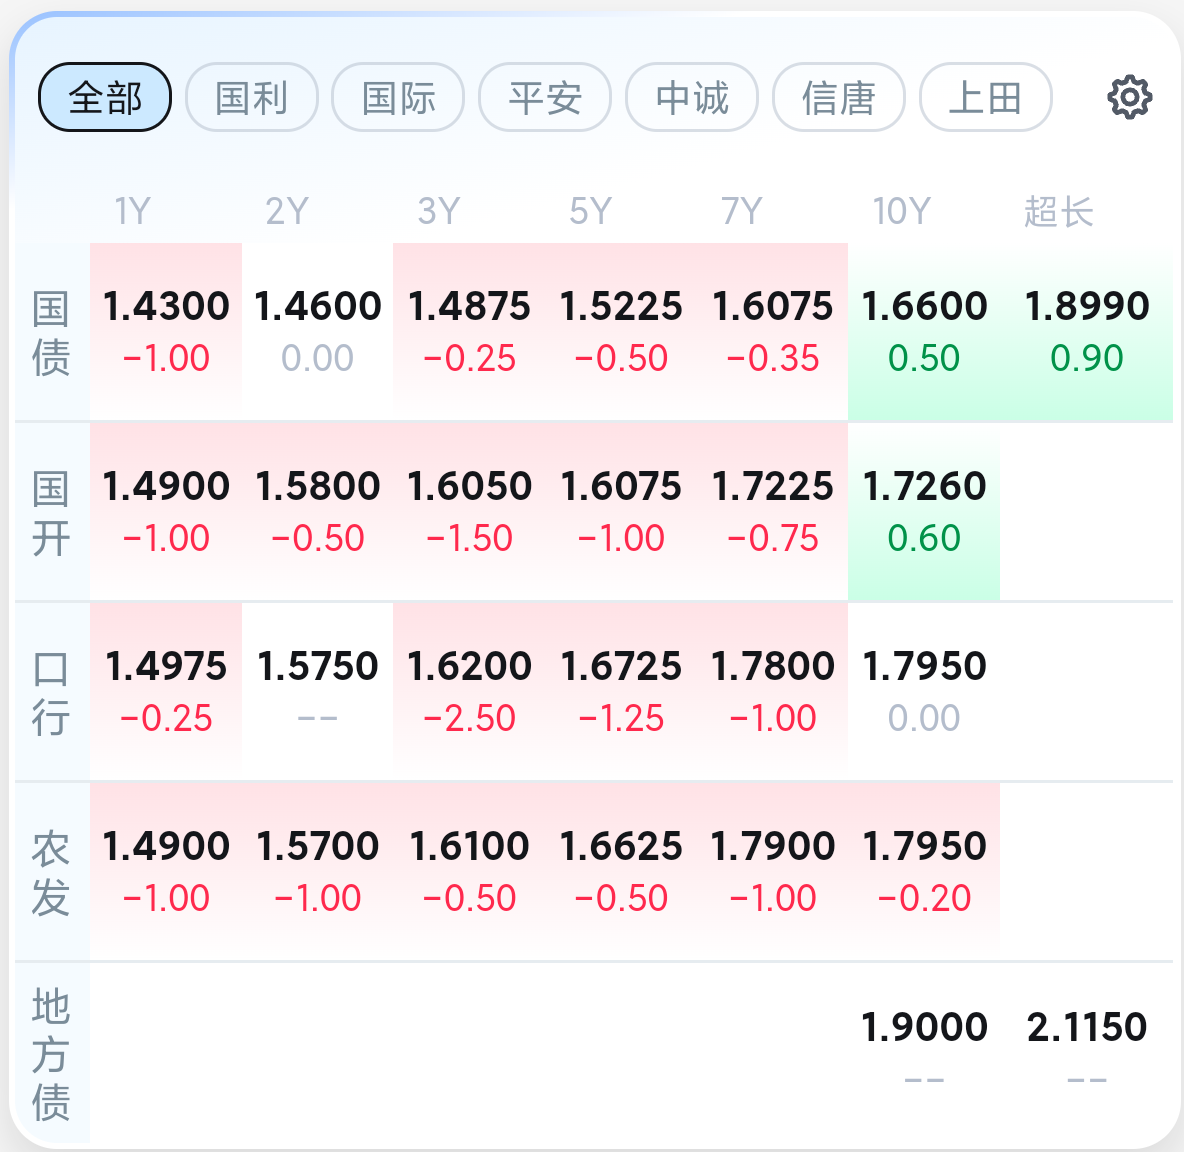The width and height of the screenshot is (1184, 1152).
Task: Switch to the 国际 tab
Action: point(398,97)
